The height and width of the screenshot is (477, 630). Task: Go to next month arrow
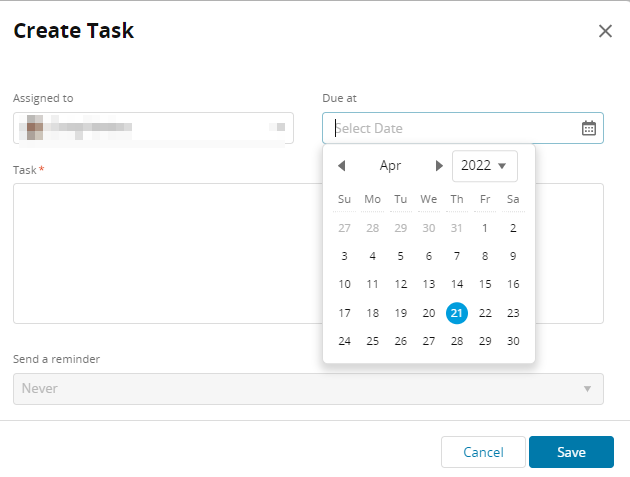pyautogui.click(x=439, y=166)
